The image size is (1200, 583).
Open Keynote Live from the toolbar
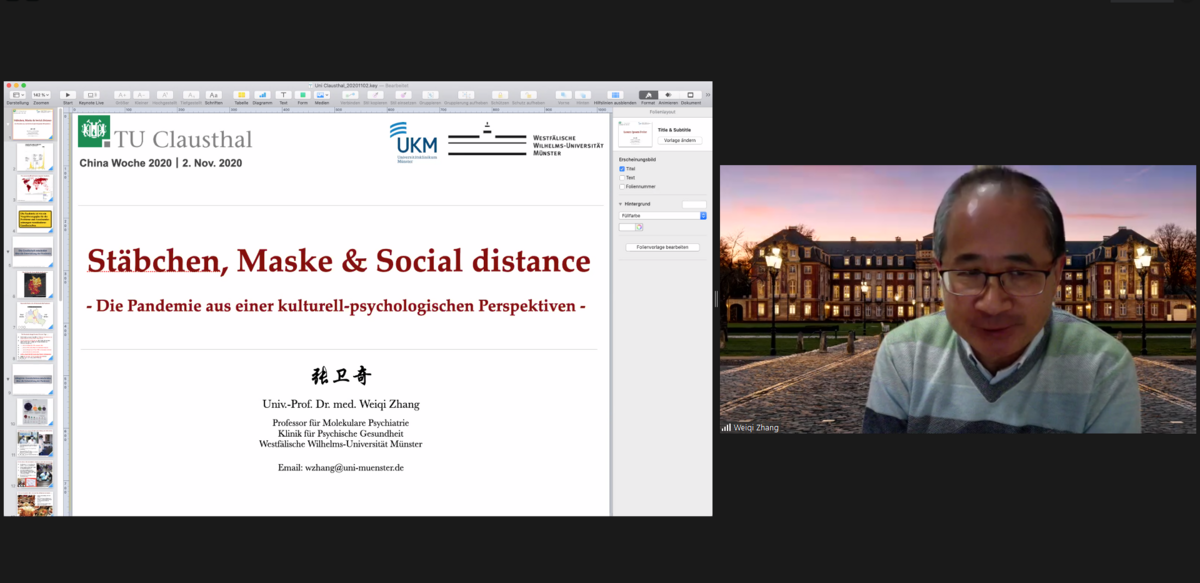pyautogui.click(x=91, y=95)
